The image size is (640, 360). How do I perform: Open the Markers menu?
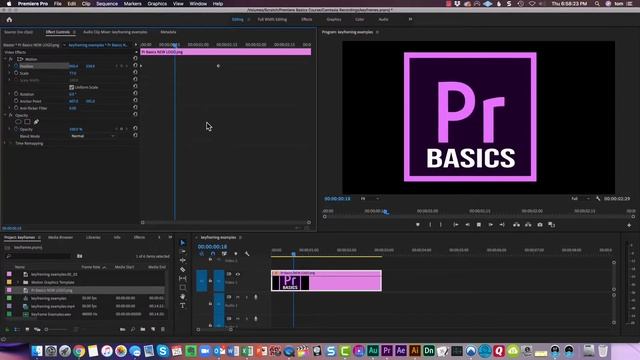pos(132,4)
